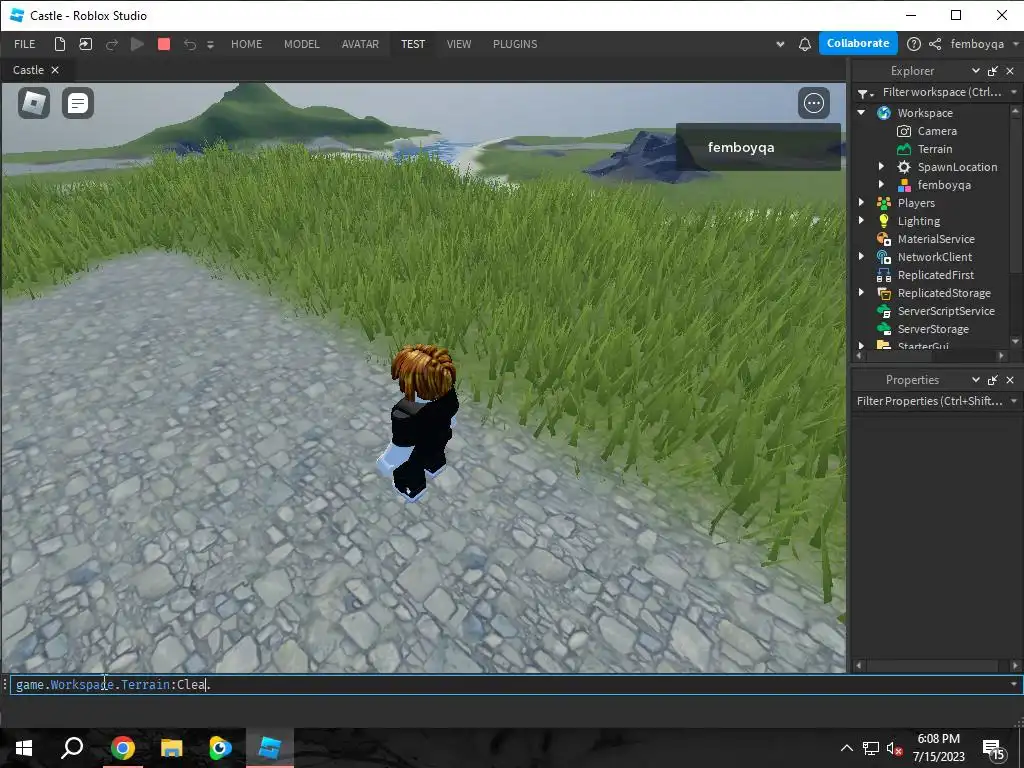Switch to the MODEL tab
This screenshot has height=768, width=1024.
tap(302, 44)
